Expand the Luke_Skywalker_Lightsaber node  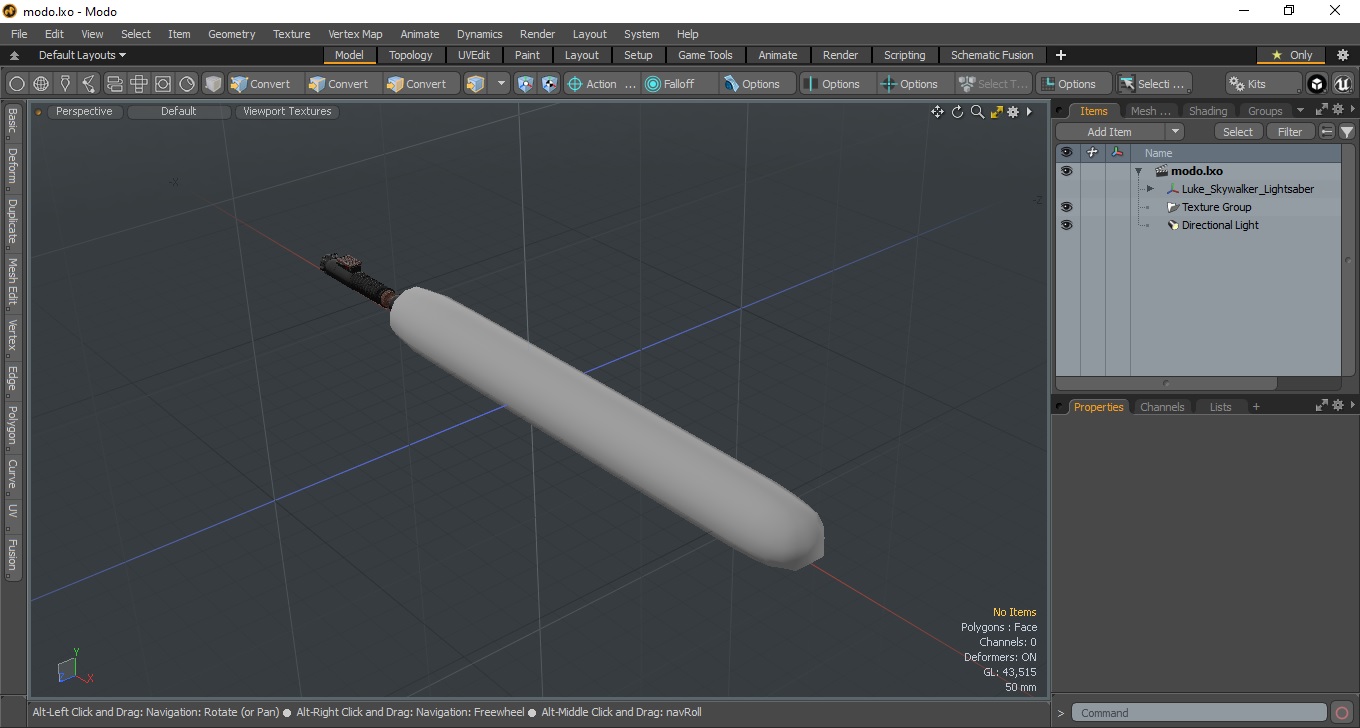1150,189
